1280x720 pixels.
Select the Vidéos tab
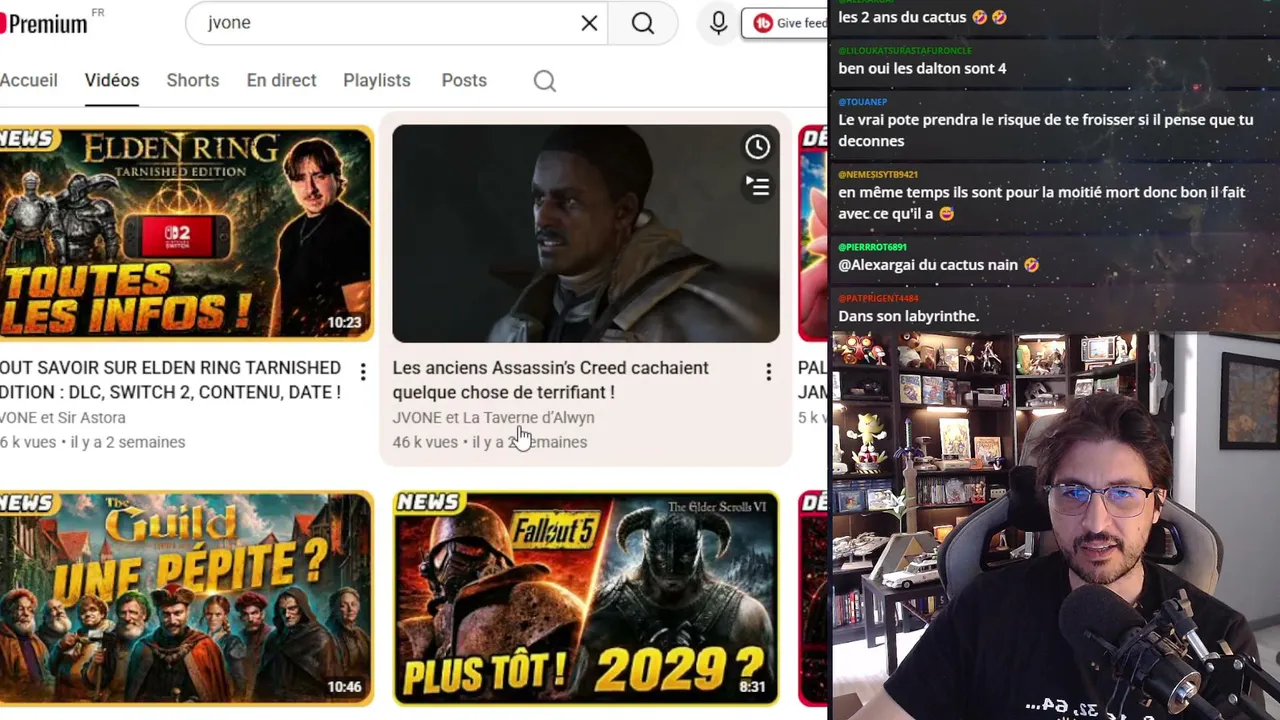(112, 80)
